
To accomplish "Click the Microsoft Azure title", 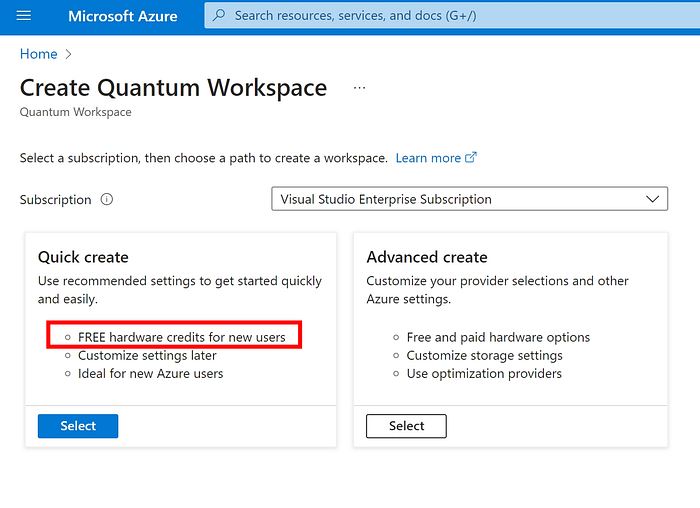I will point(123,16).
